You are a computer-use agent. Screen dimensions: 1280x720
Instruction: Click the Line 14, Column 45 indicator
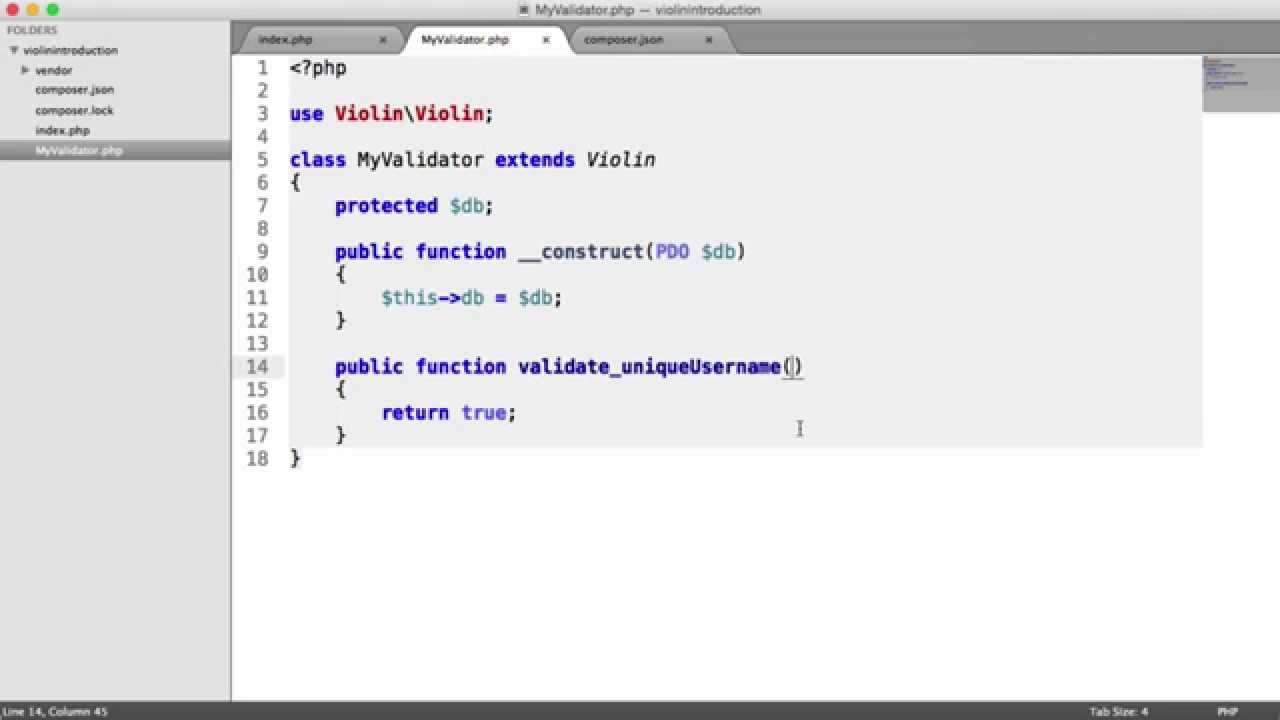pyautogui.click(x=54, y=711)
